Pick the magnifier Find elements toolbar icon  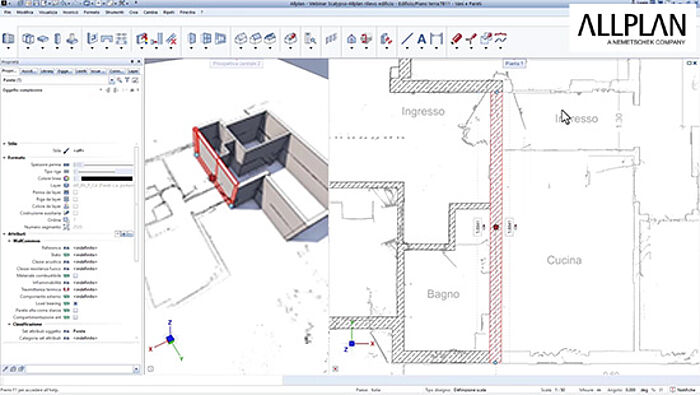(310, 39)
